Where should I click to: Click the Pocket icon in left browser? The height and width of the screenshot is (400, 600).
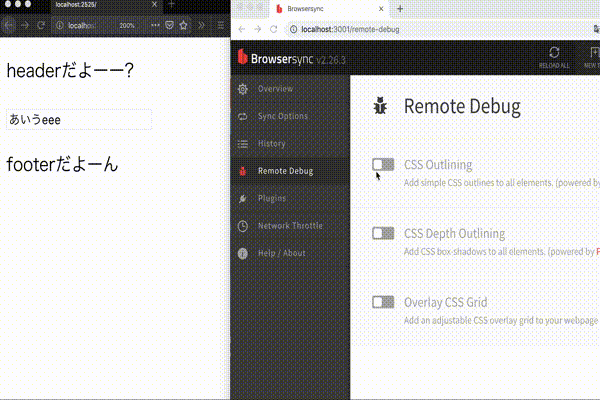170,25
